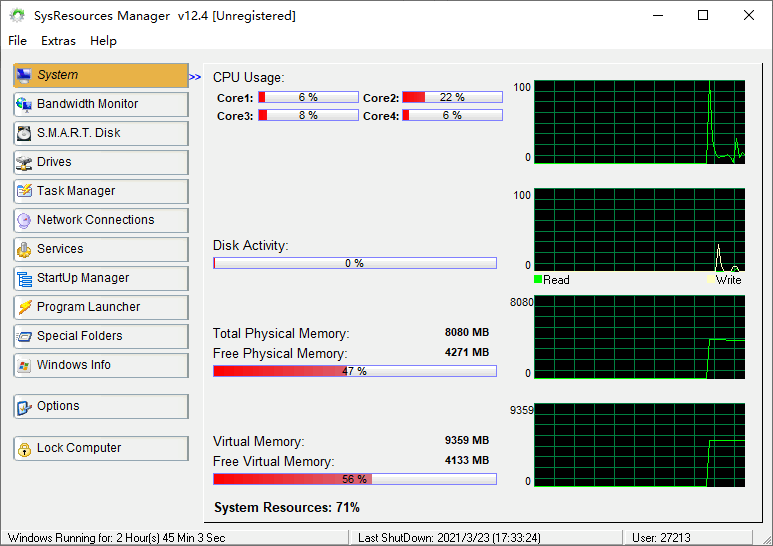
Task: Open the File menu
Action: point(17,41)
